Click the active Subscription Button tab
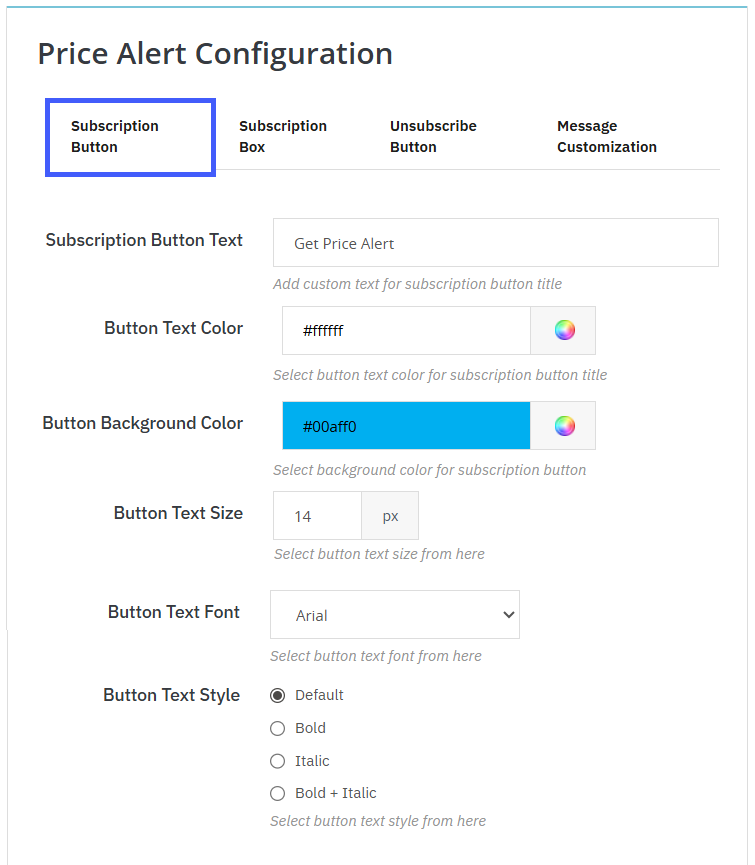Viewport: 755px width, 865px height. (130, 136)
